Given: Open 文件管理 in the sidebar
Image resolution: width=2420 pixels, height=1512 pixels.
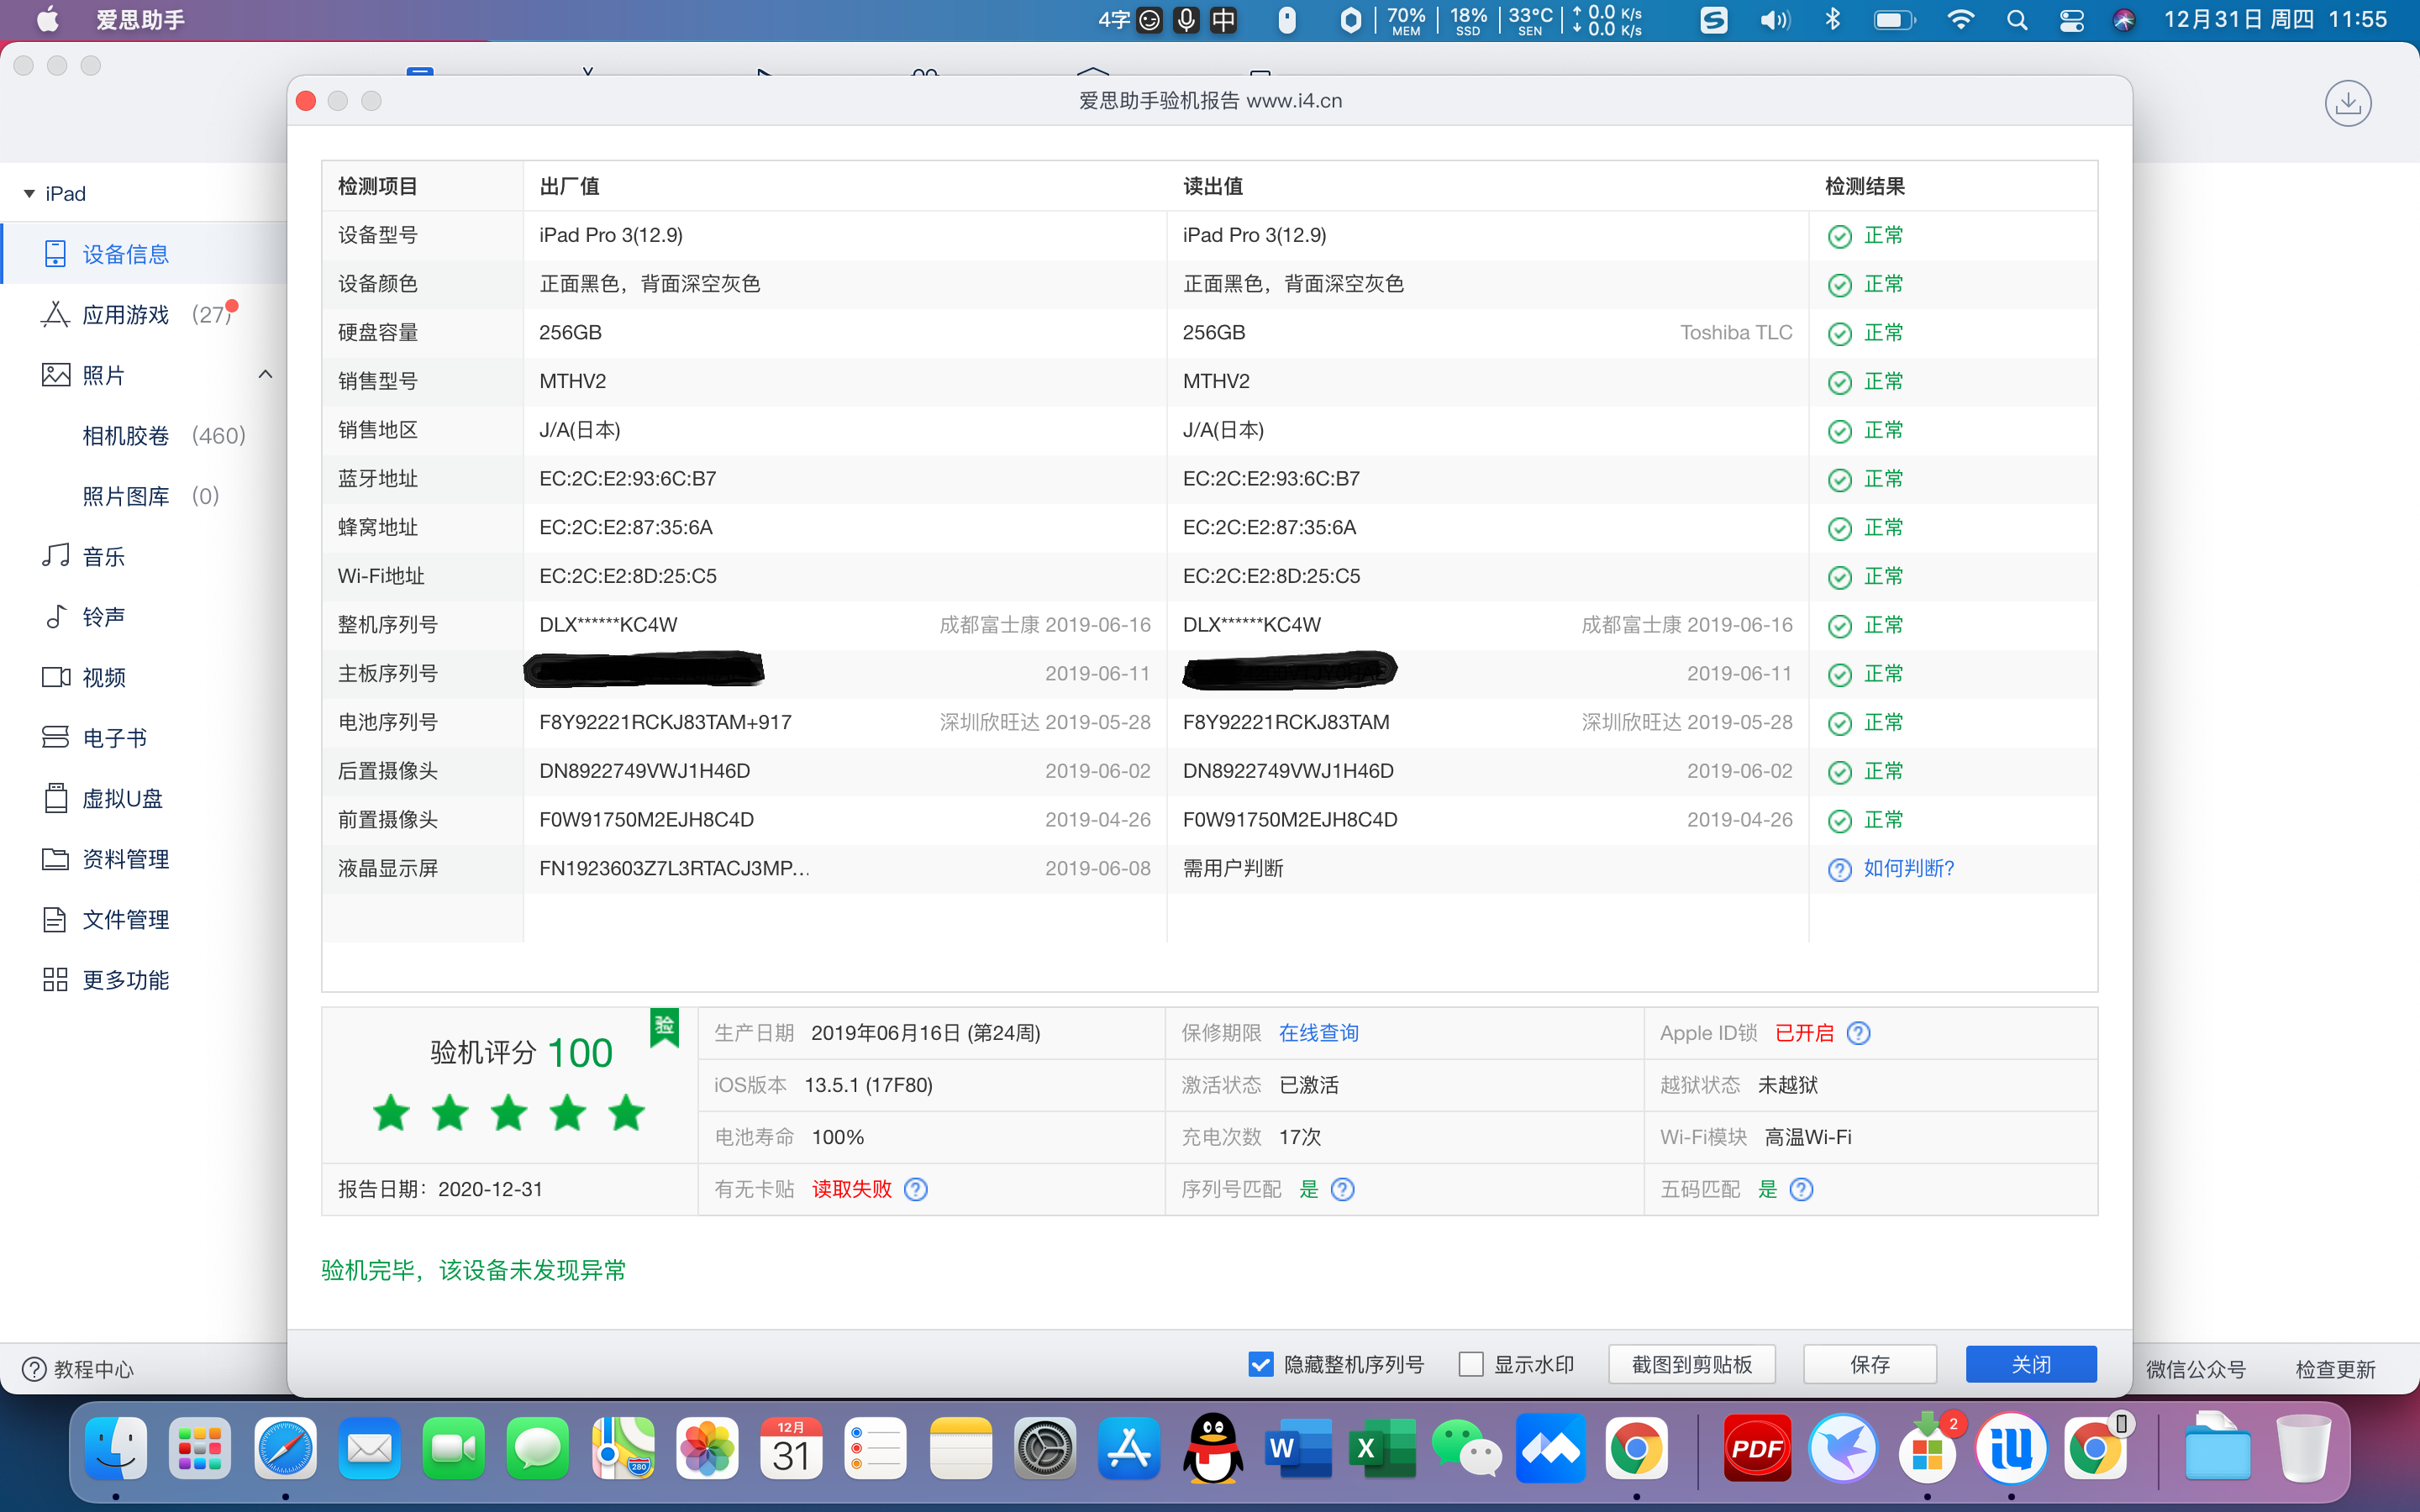Looking at the screenshot, I should (144, 920).
